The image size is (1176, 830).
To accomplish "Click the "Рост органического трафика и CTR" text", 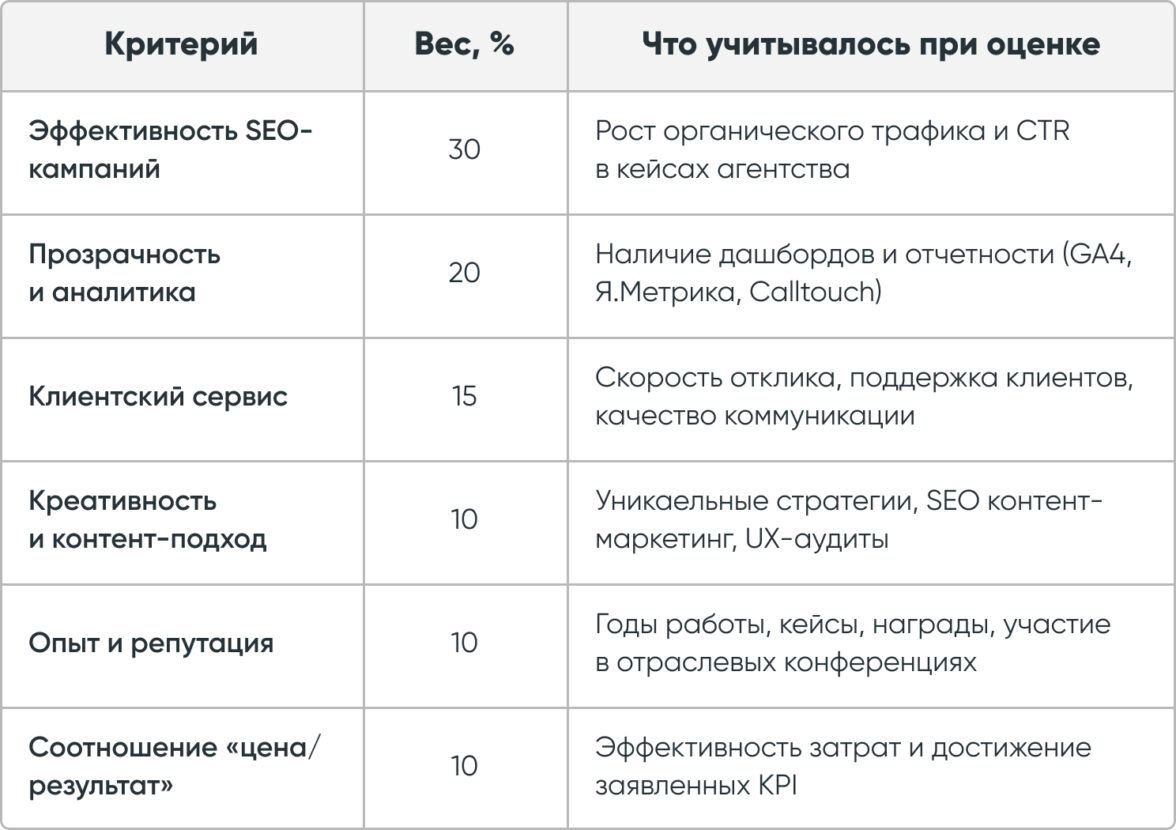I will (832, 131).
